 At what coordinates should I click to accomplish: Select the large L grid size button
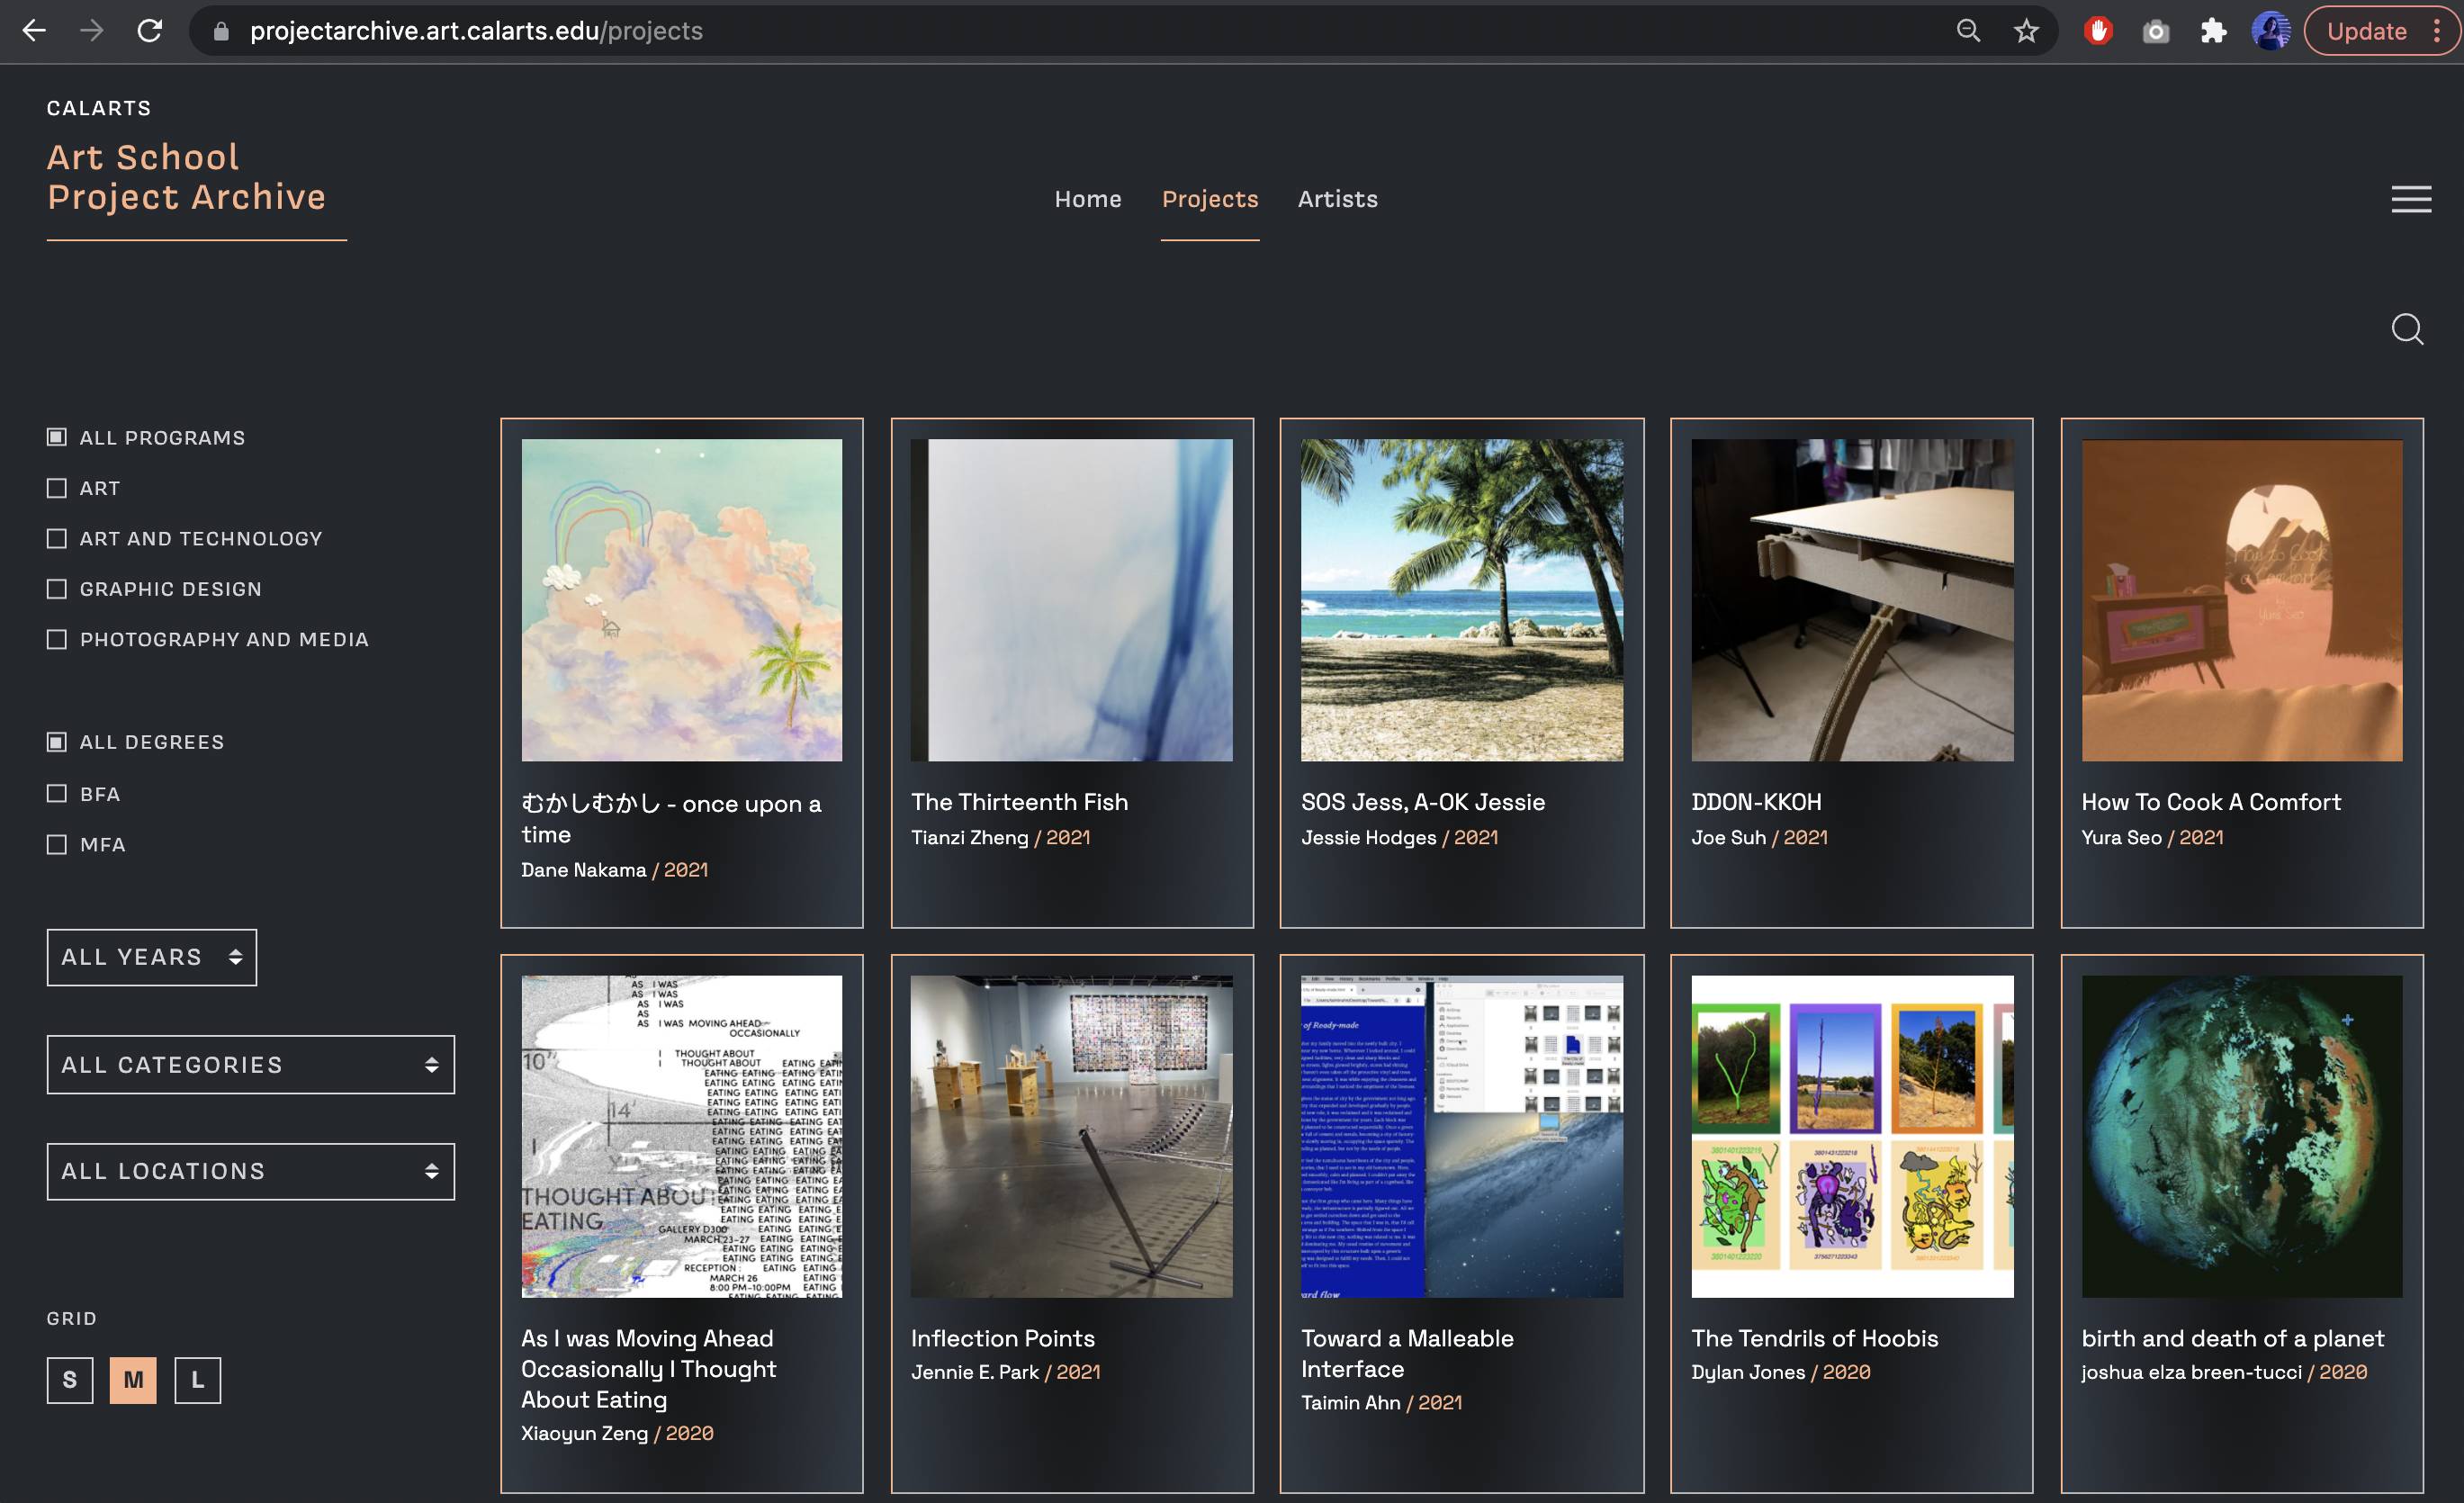tap(197, 1380)
